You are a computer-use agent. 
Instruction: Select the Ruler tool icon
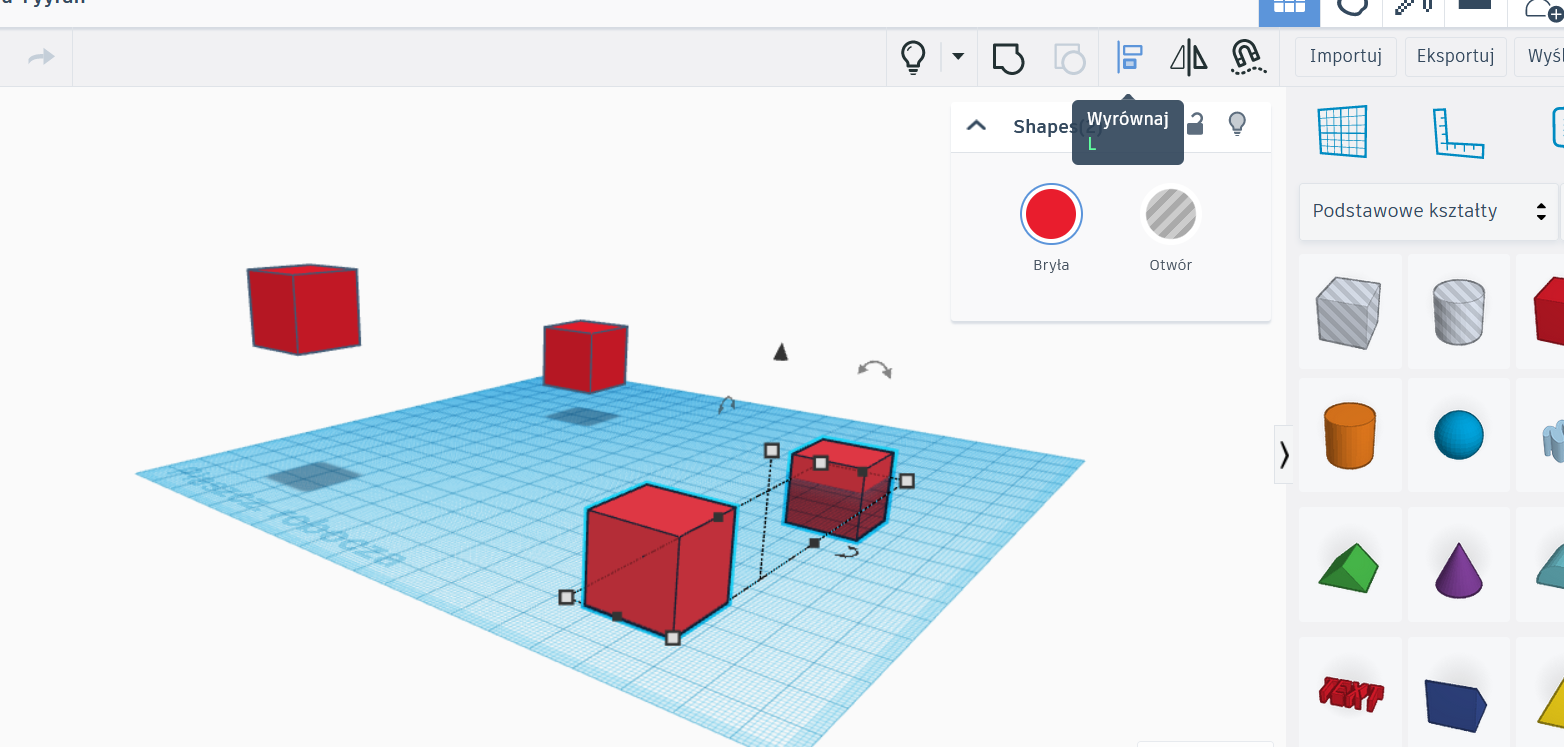tap(1459, 132)
